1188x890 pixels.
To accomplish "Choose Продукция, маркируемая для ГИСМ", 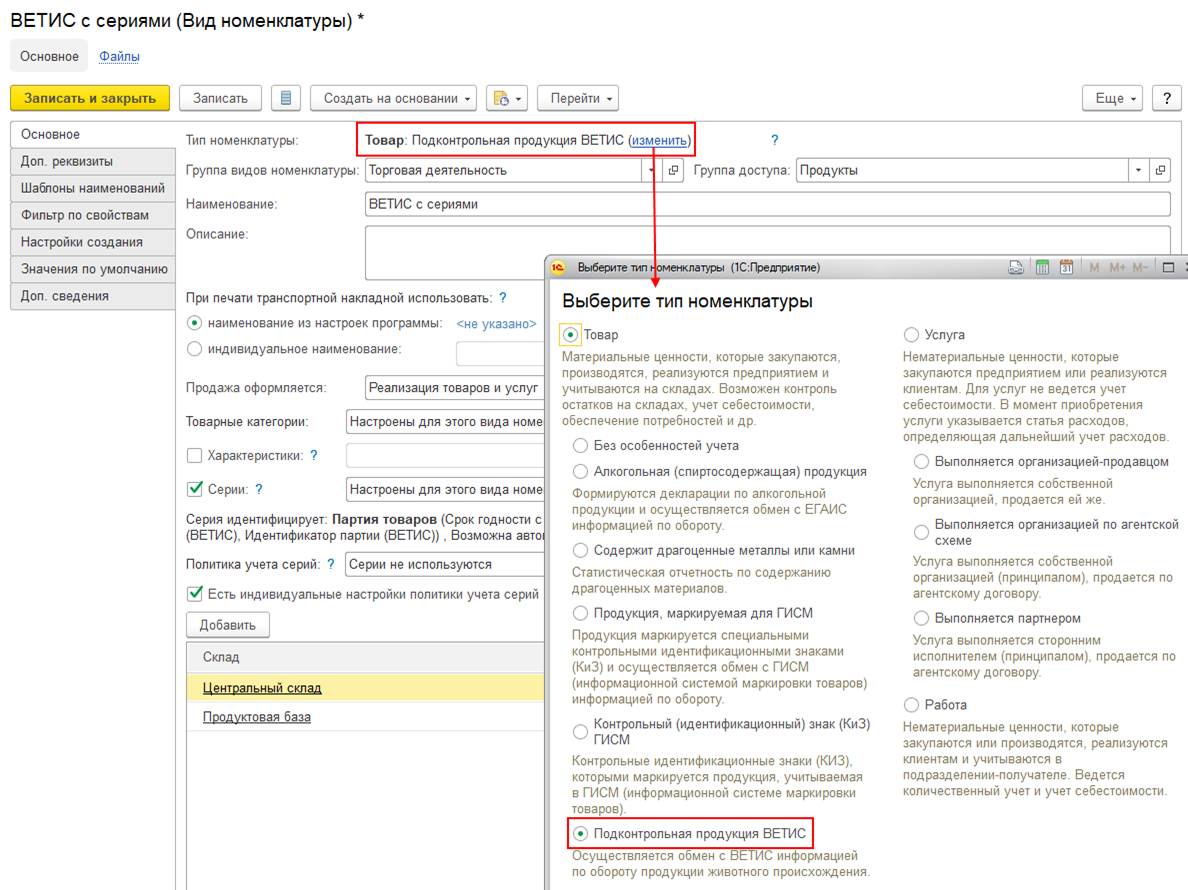I will tap(580, 614).
